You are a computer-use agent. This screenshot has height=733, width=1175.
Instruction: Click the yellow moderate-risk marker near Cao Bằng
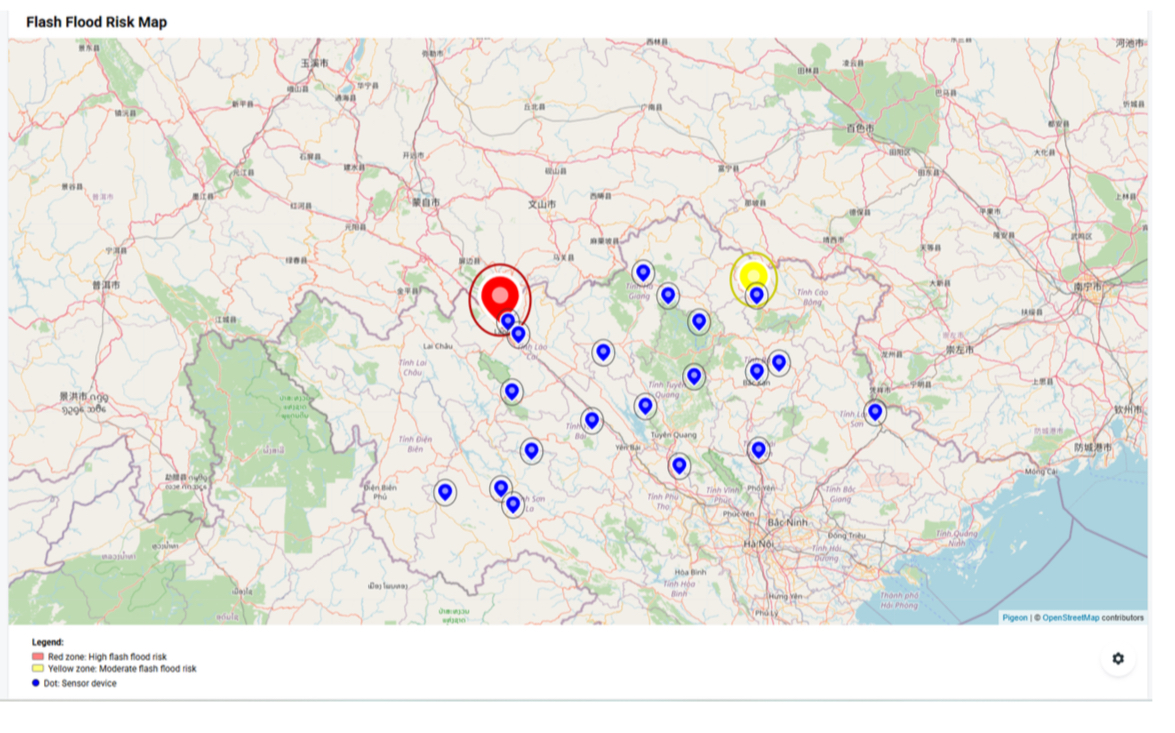[x=753, y=277]
